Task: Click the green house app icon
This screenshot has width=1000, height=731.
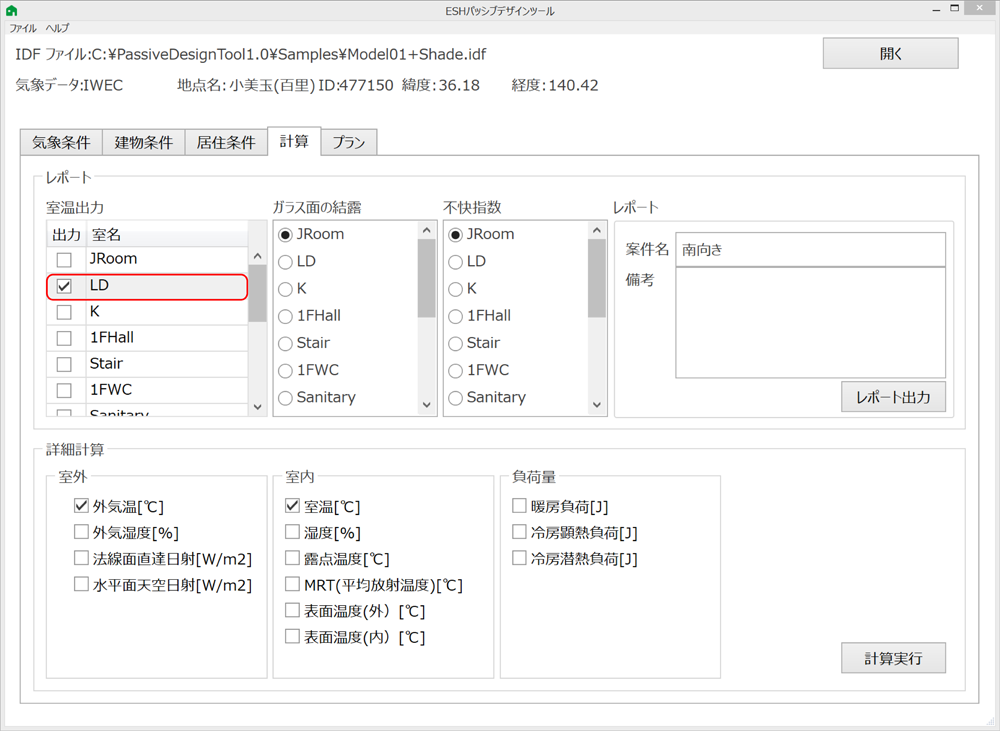Action: [11, 11]
